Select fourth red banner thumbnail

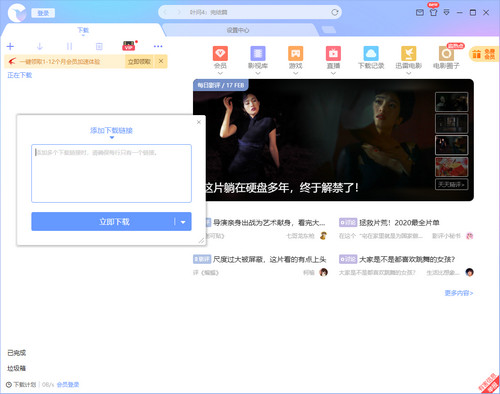(452, 167)
